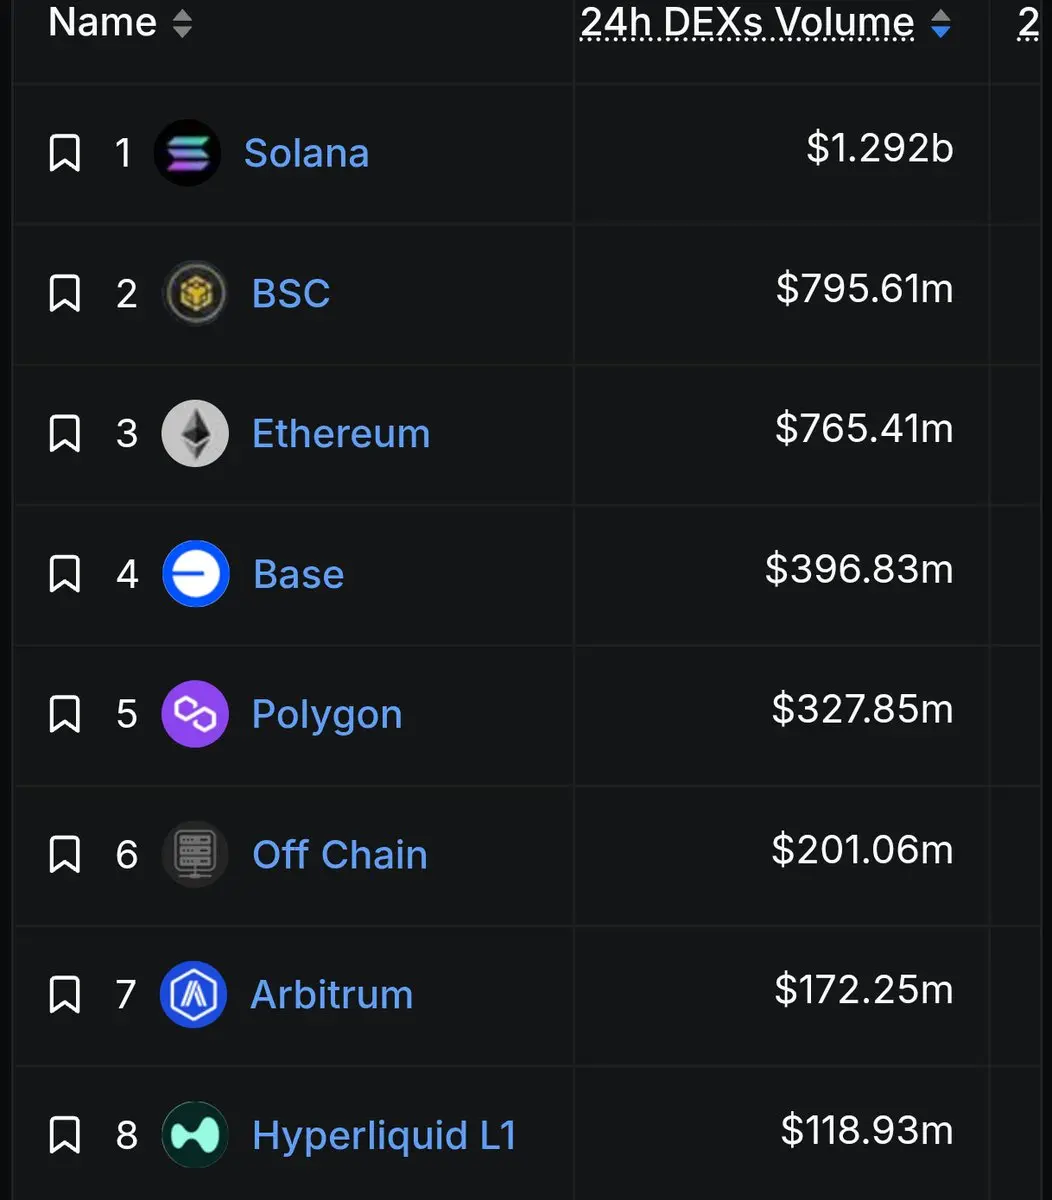Click the purple Polygon logo icon
This screenshot has height=1200, width=1052.
pos(195,714)
